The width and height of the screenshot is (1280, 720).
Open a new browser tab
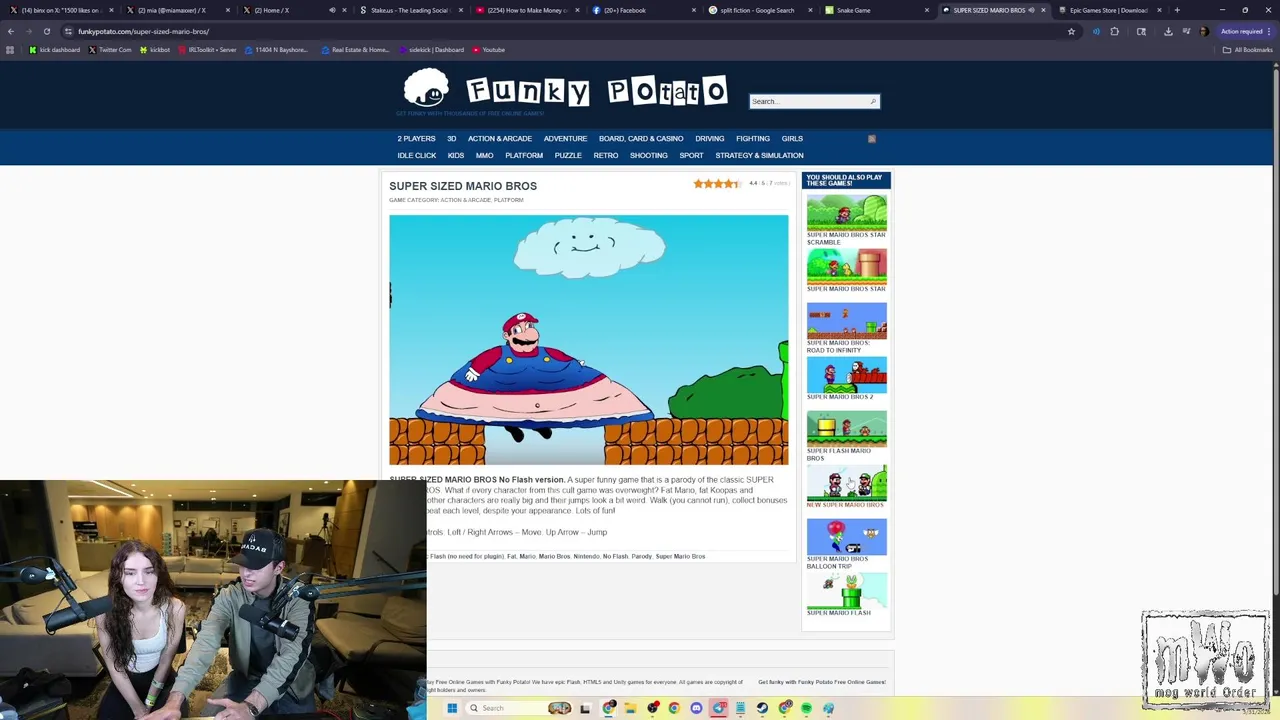pos(1177,10)
